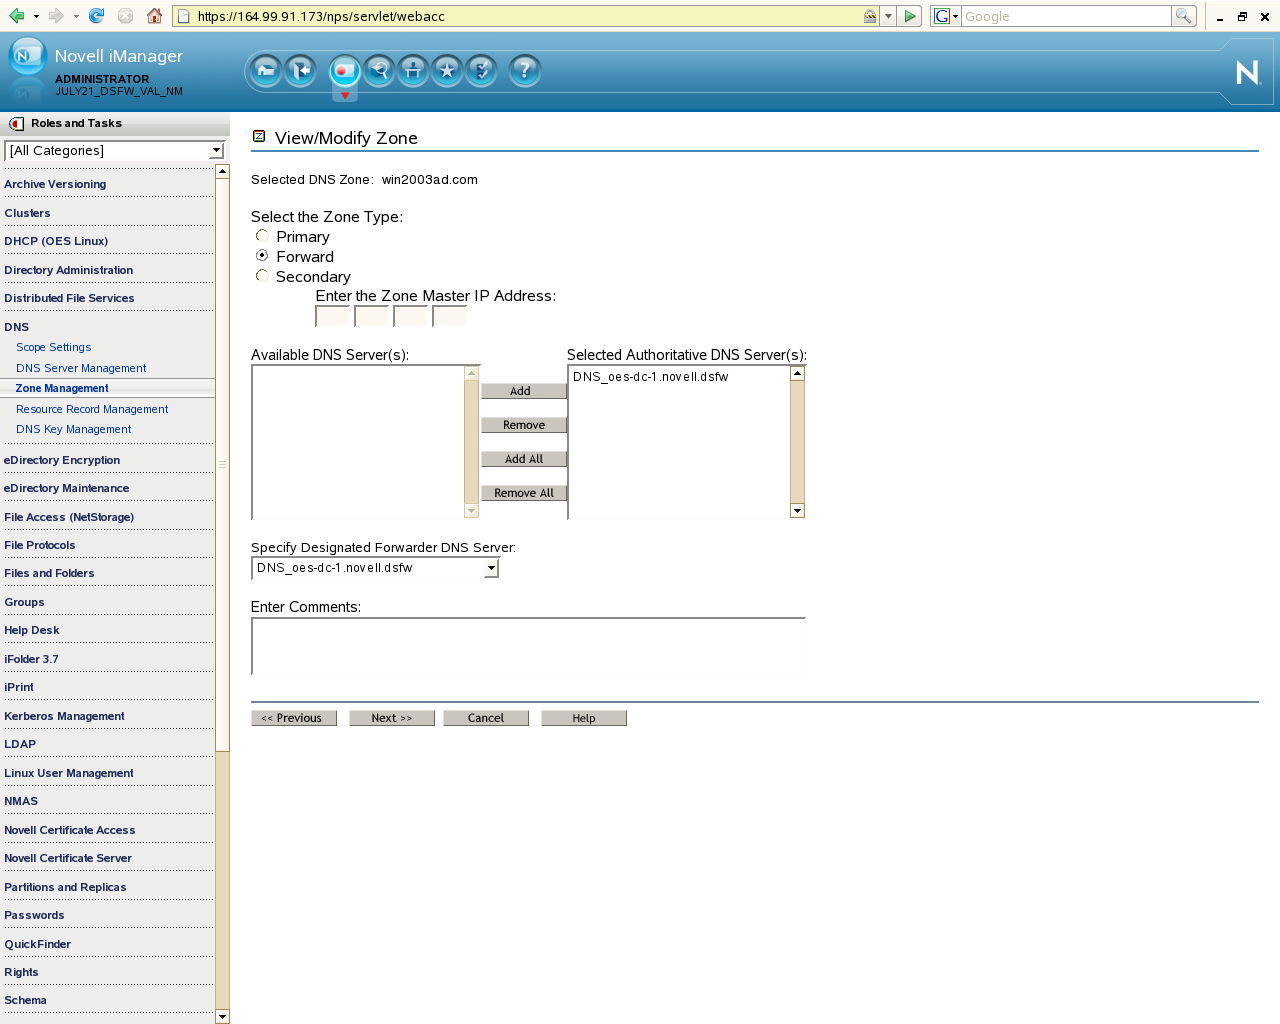
Task: Click in the Enter Comments text area
Action: coord(528,646)
